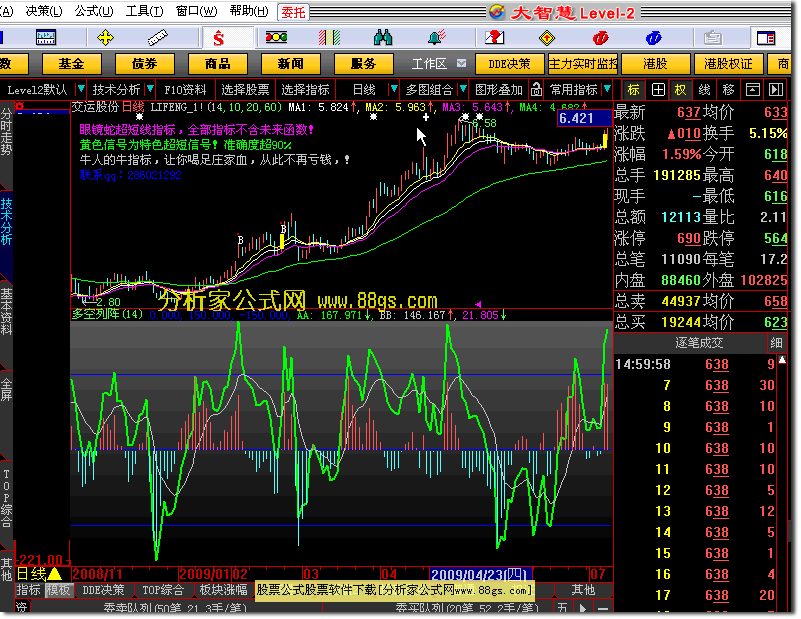Open the Level2默认 dropdown arrow
The height and width of the screenshot is (619, 801).
click(x=81, y=89)
